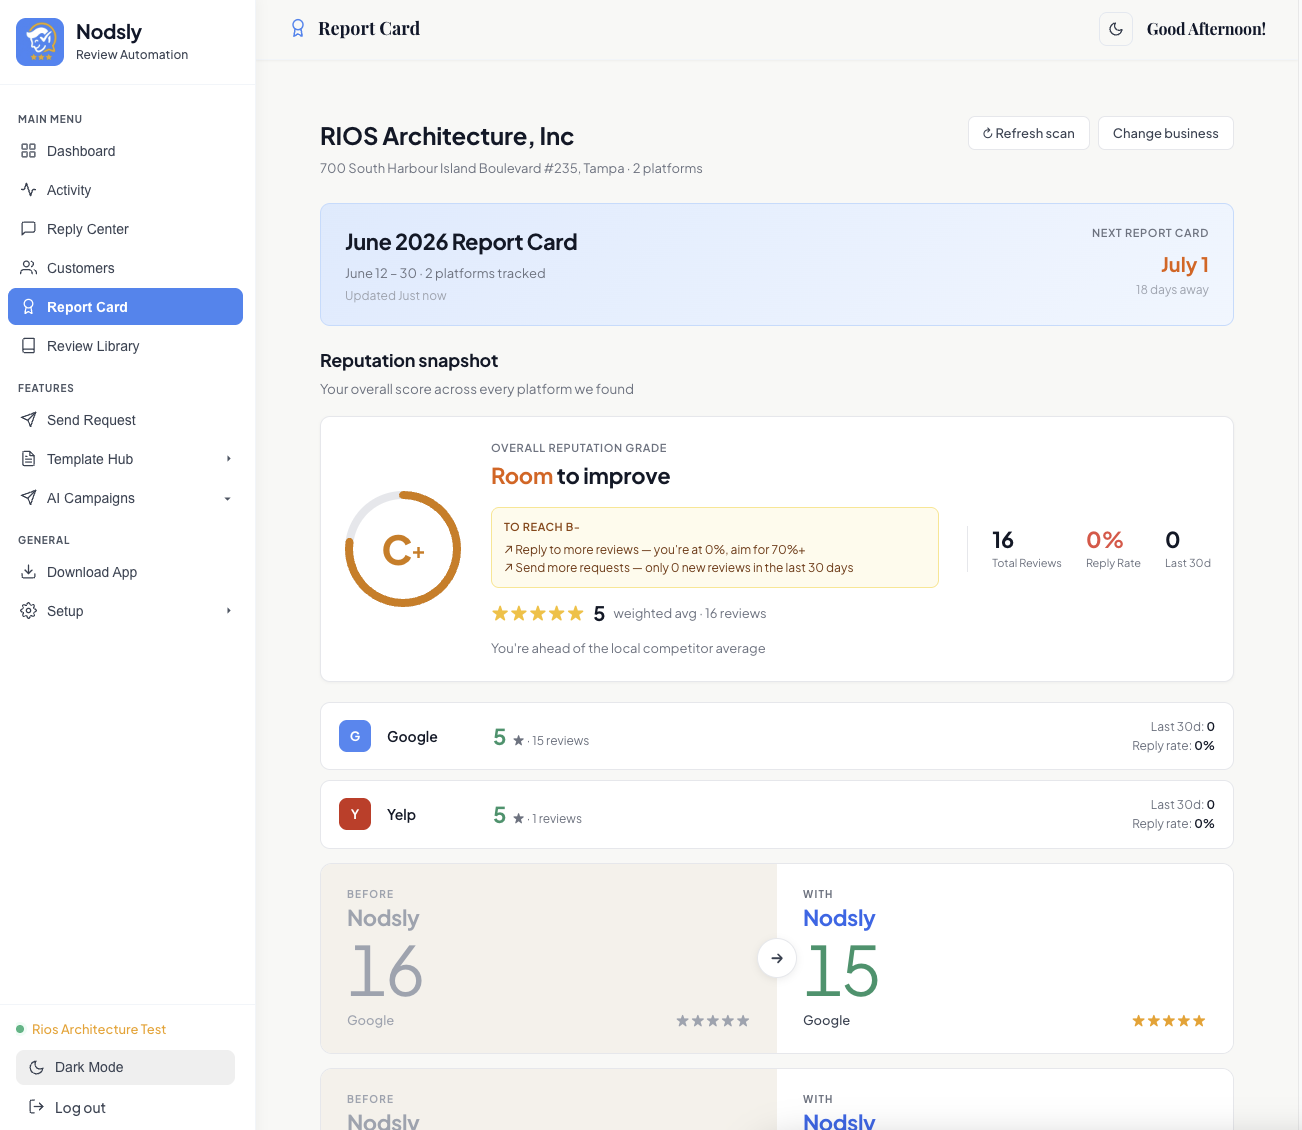
Task: Click the Rios Architecture Test account label
Action: (99, 1029)
